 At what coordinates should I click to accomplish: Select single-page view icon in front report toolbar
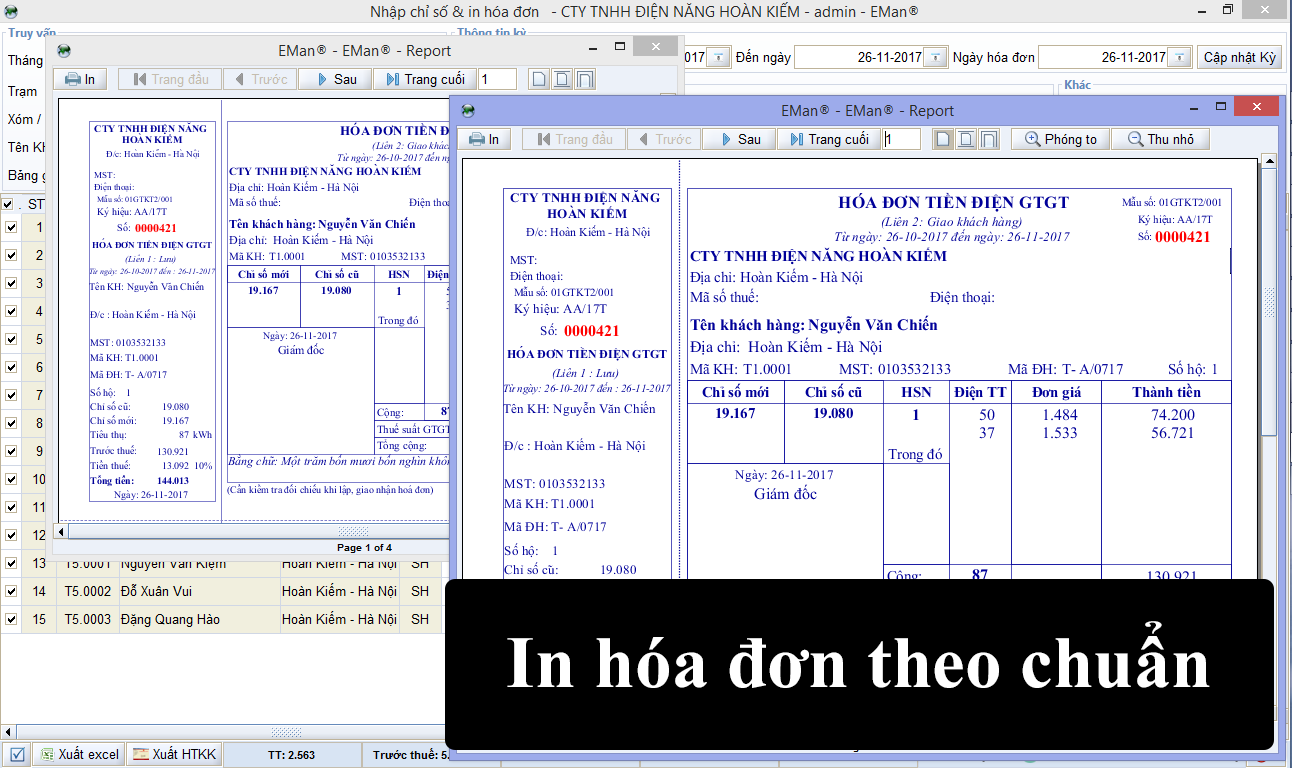(943, 139)
